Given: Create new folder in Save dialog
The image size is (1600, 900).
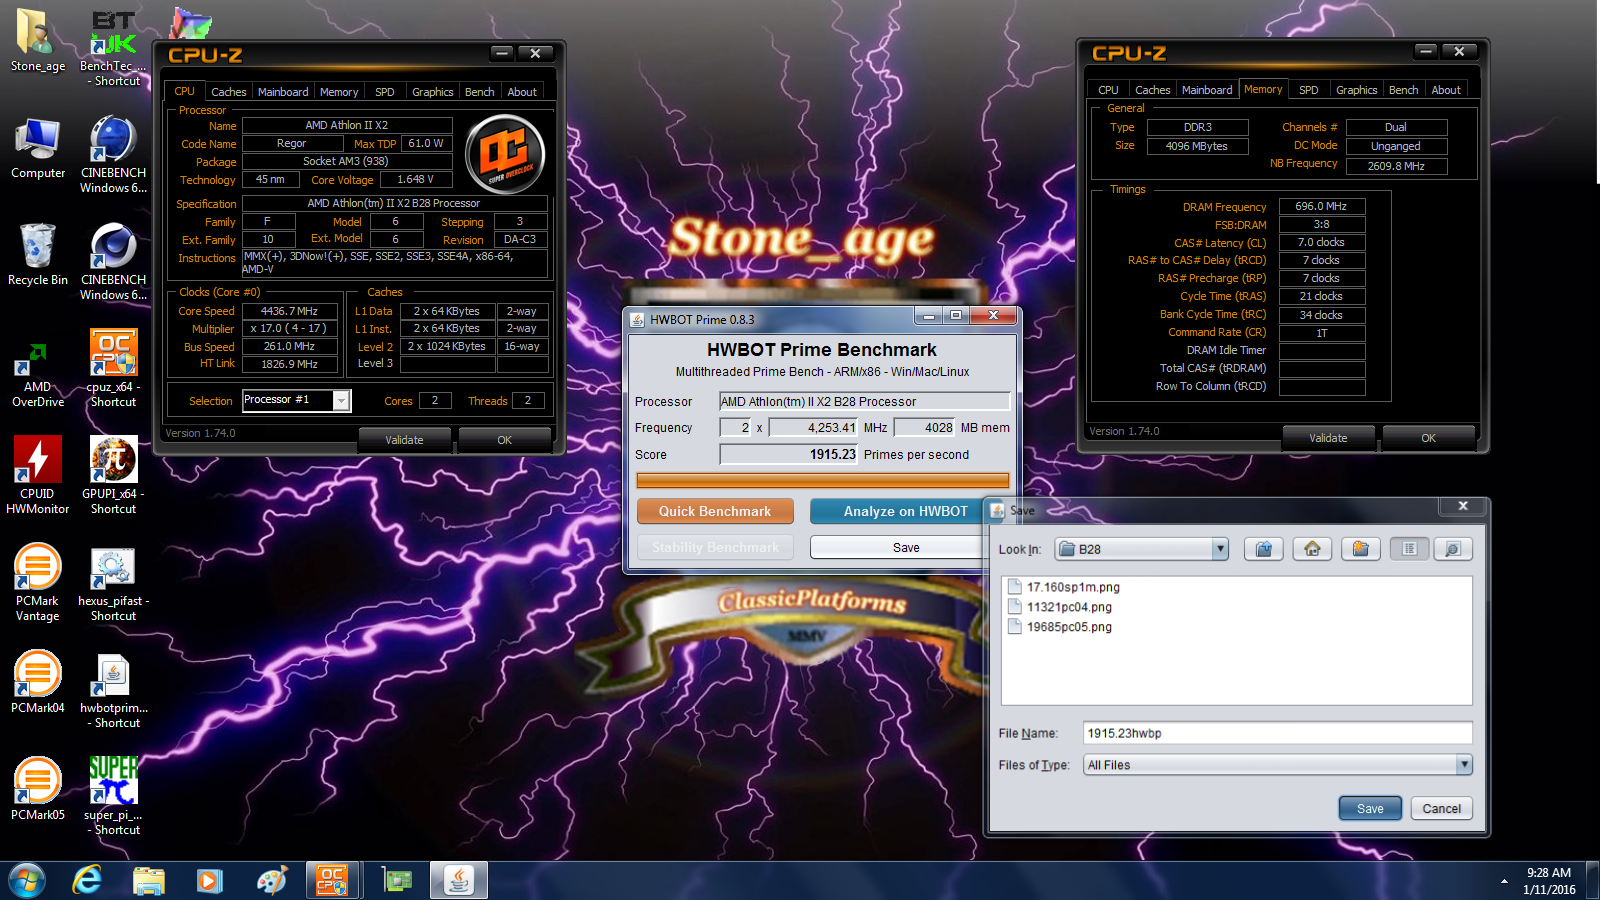Looking at the screenshot, I should [1360, 549].
